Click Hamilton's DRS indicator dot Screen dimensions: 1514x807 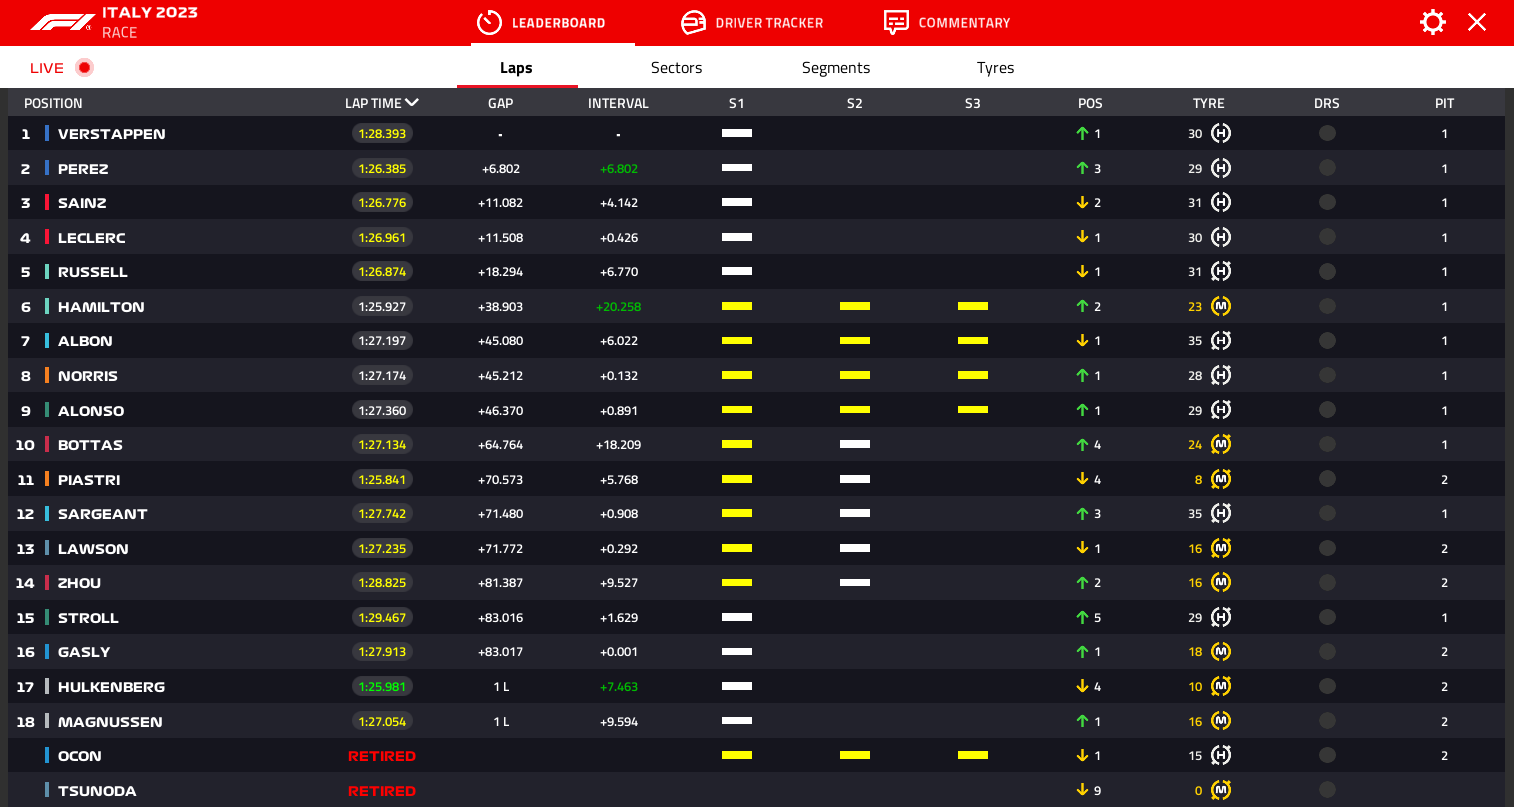(x=1327, y=306)
